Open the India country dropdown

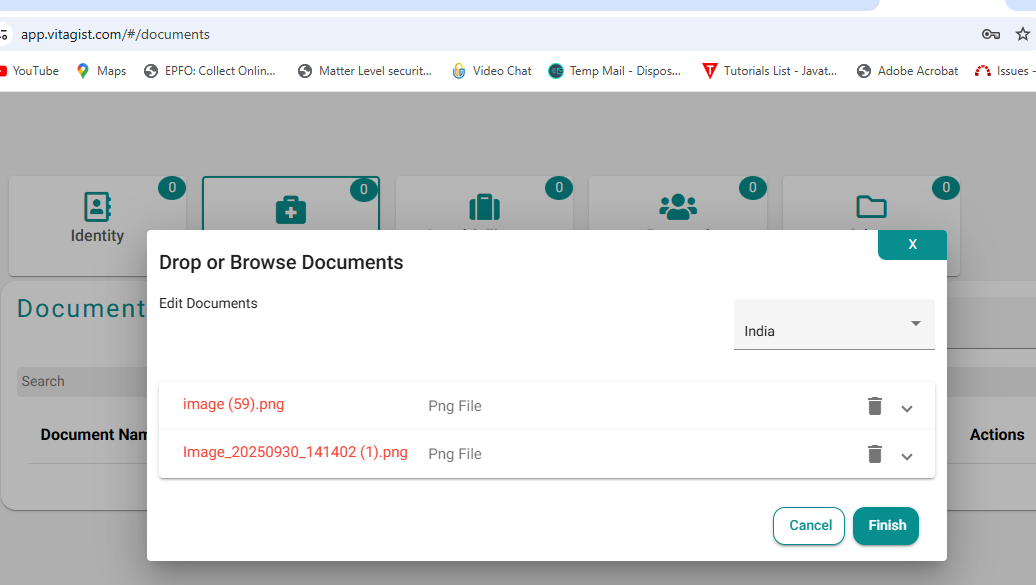click(834, 325)
